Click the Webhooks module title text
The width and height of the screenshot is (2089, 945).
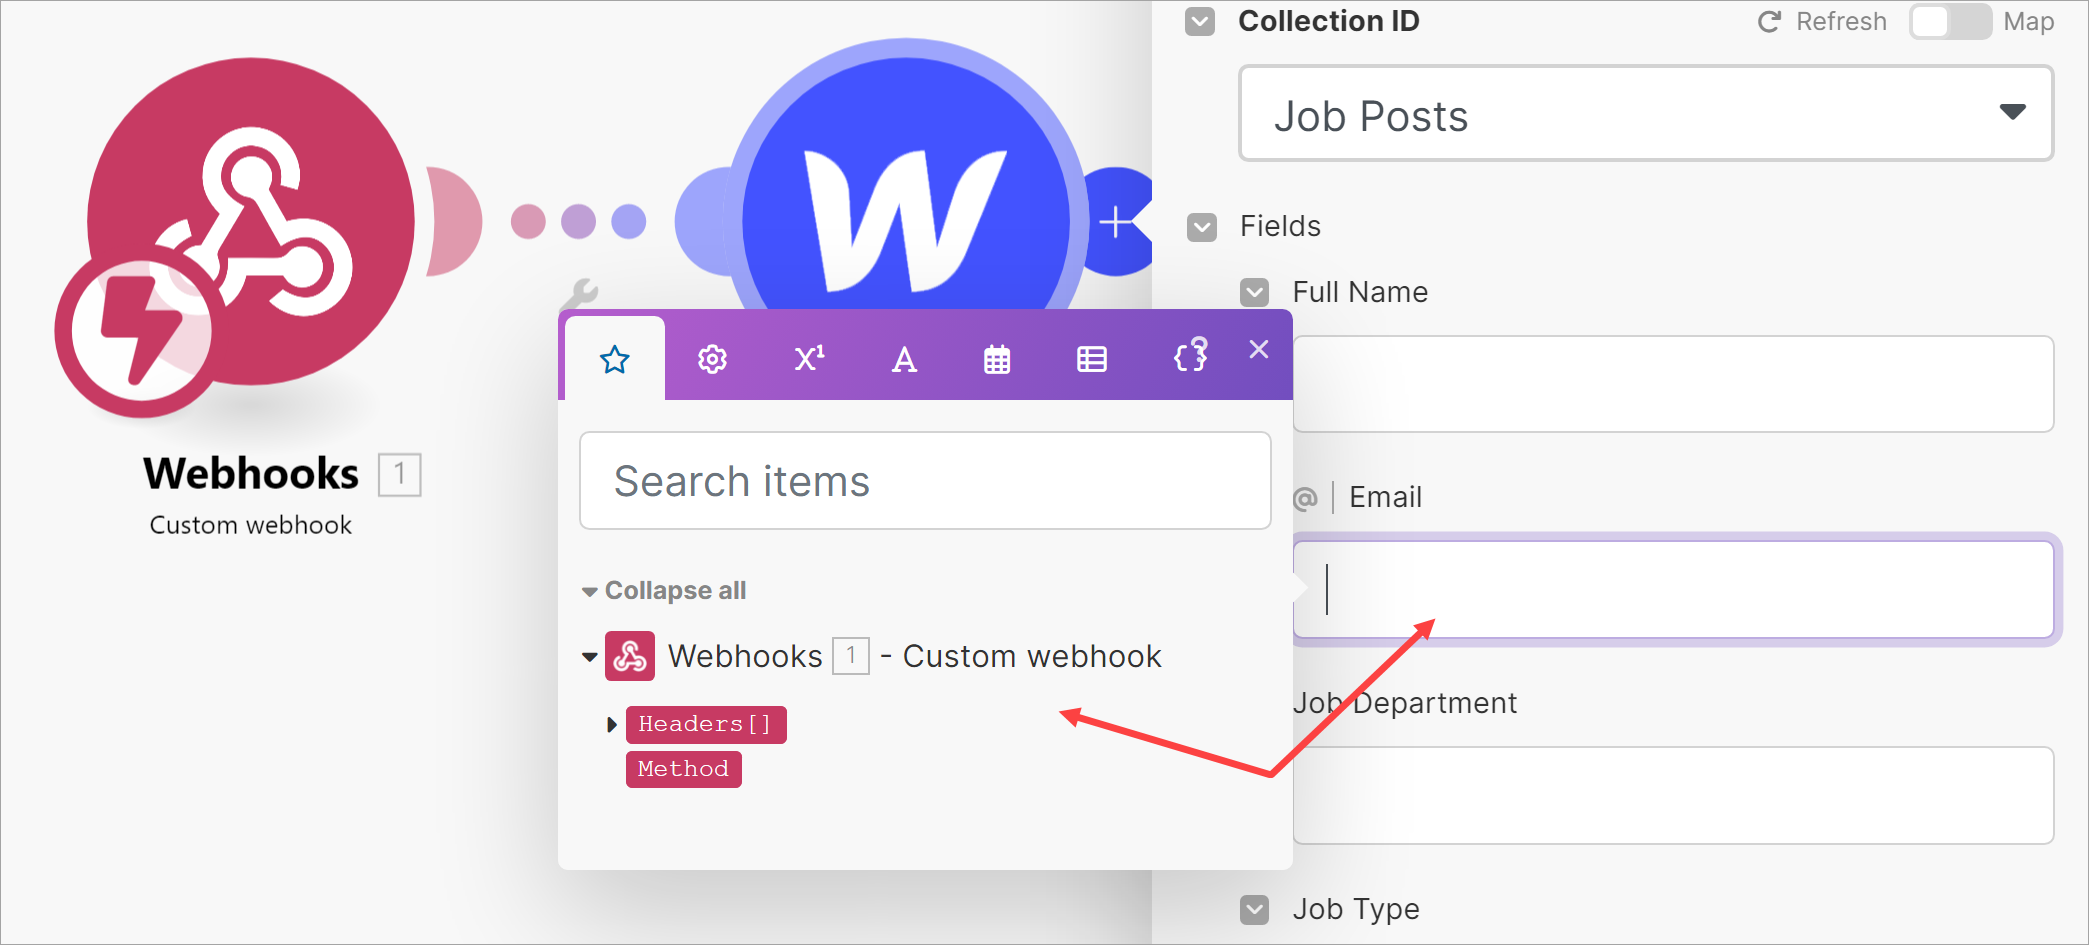point(251,473)
